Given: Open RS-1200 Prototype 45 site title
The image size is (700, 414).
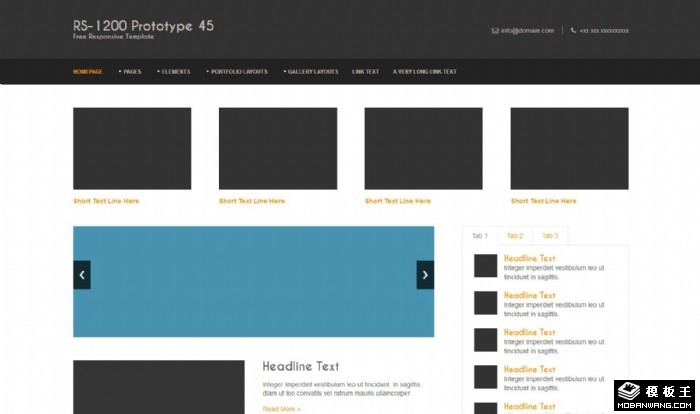Looking at the screenshot, I should 143,26.
